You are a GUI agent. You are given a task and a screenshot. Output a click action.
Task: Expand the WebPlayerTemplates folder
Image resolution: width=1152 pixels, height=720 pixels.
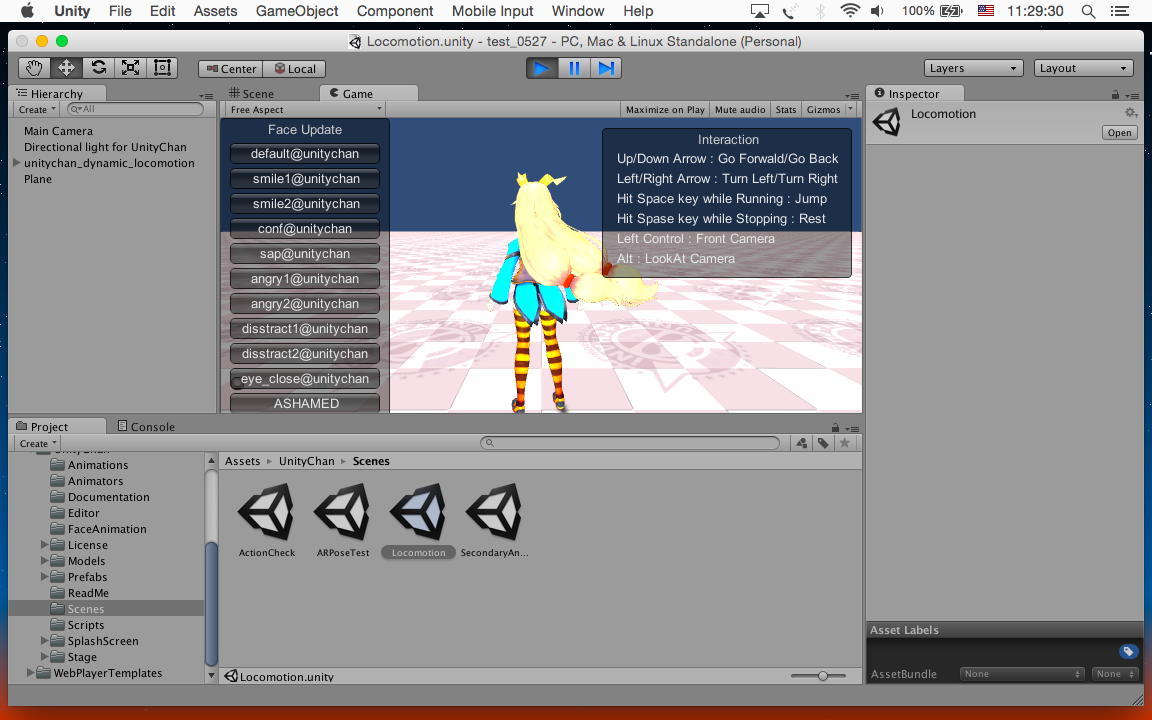[x=30, y=672]
